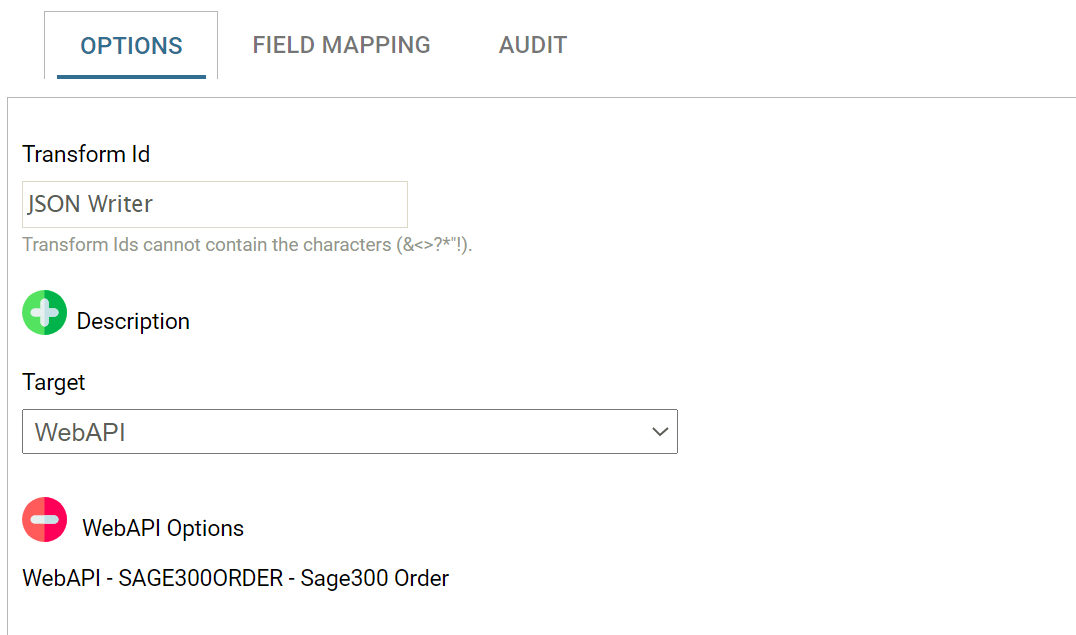The height and width of the screenshot is (635, 1076).
Task: Click the Transform Id label
Action: coord(86,154)
